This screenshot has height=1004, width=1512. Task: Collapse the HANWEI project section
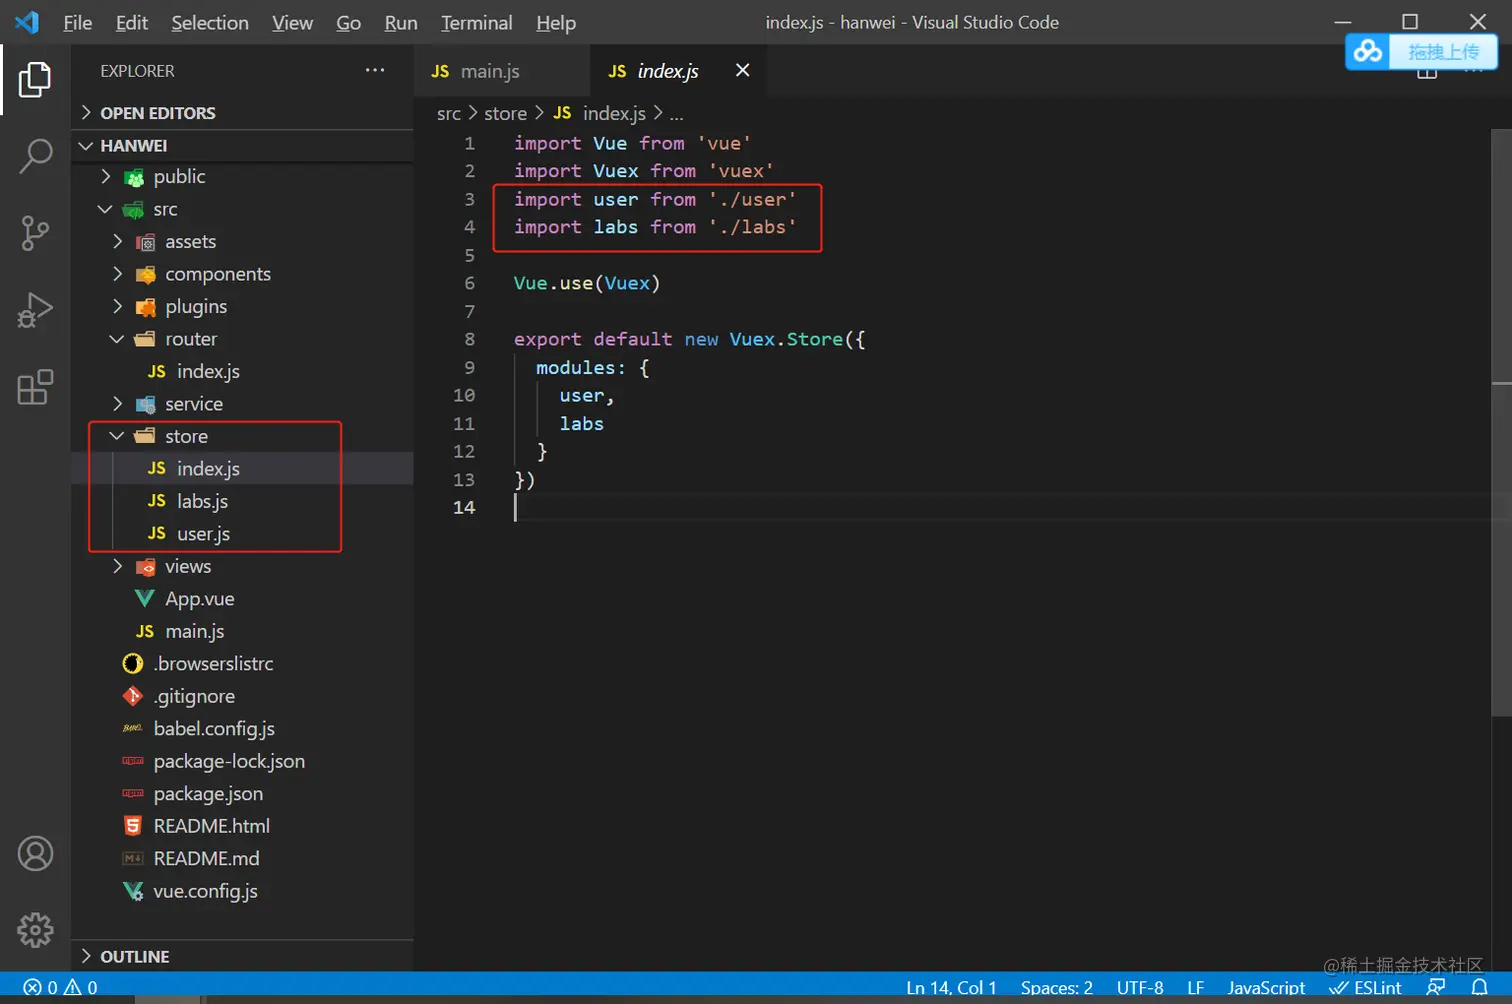242,146
